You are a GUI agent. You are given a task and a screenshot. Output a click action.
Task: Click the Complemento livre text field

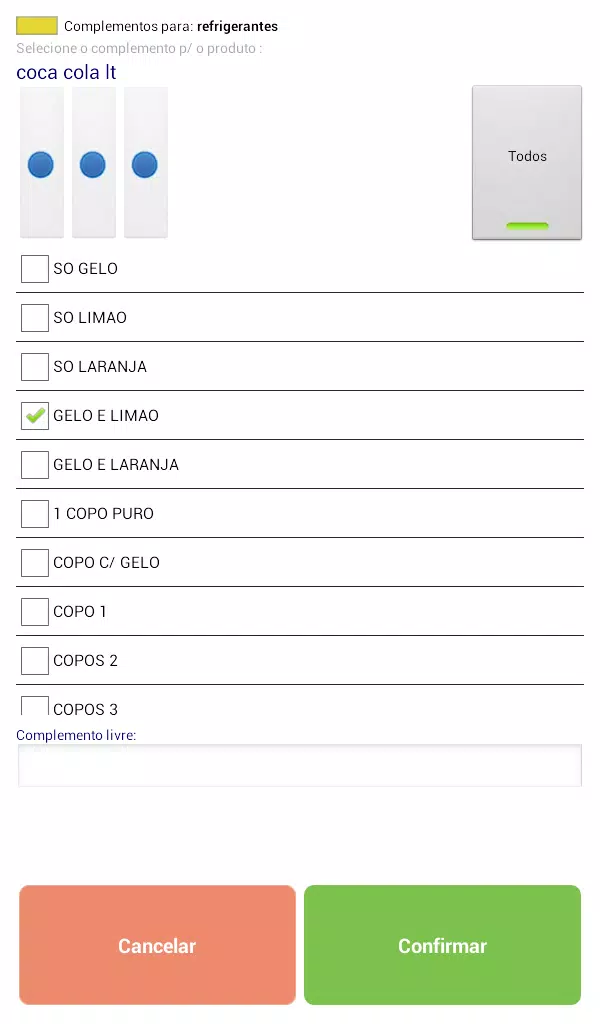click(300, 765)
